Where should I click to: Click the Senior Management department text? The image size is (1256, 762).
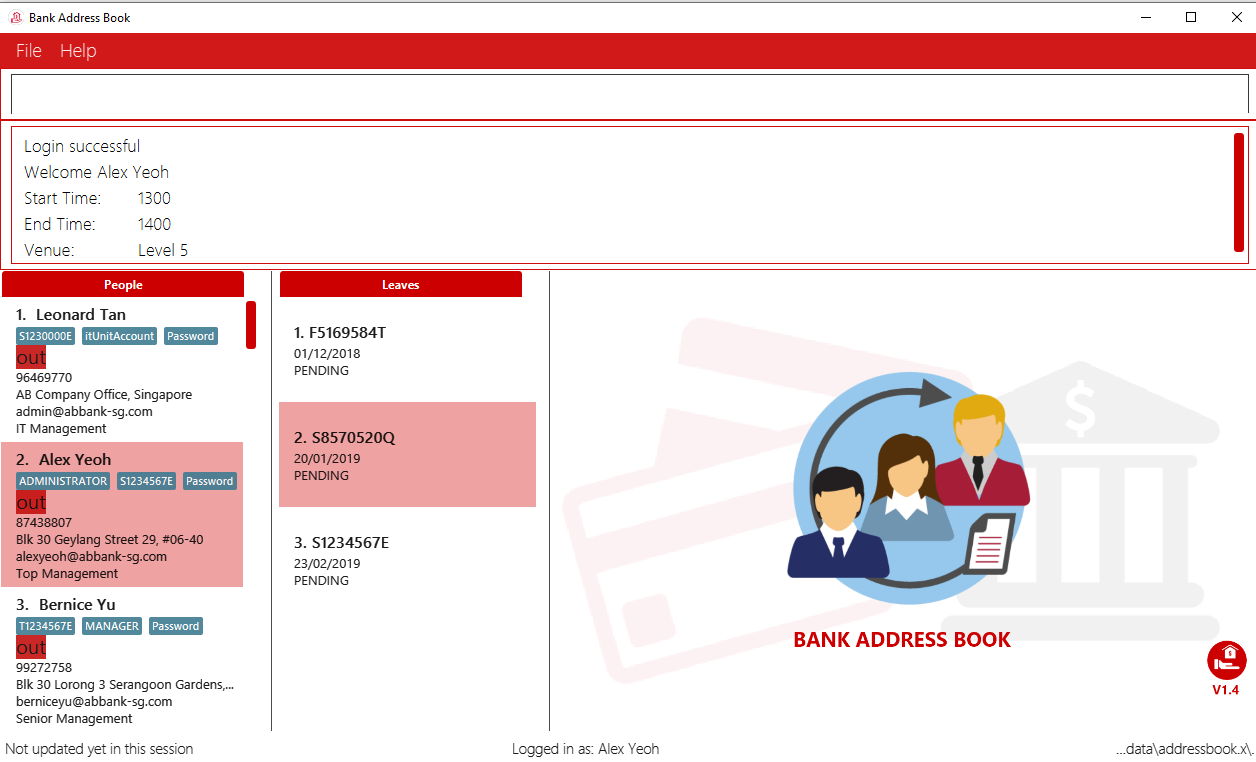coord(74,718)
